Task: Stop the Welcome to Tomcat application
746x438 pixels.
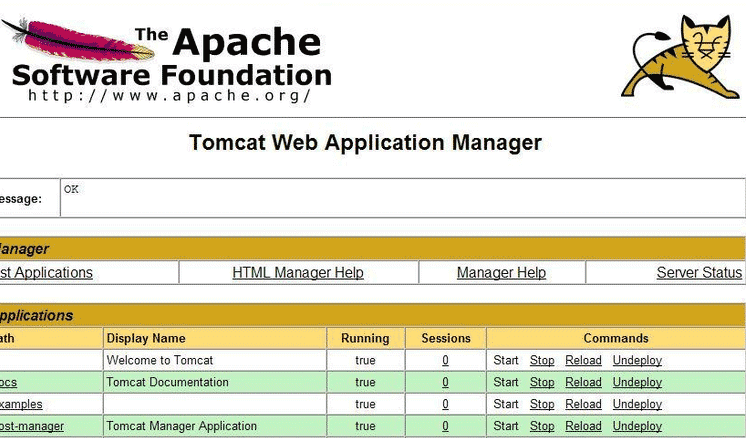Action: tap(542, 360)
